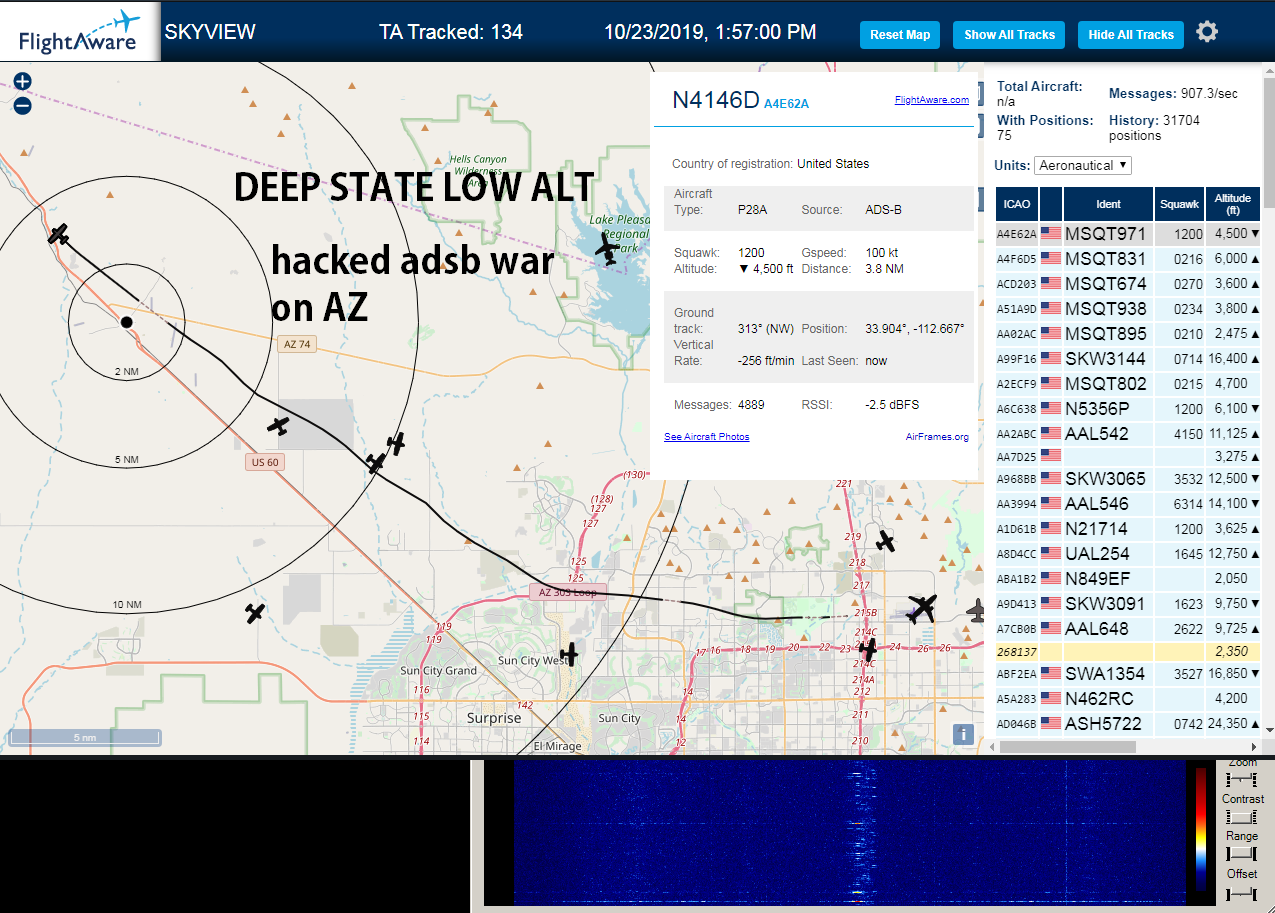Image resolution: width=1275 pixels, height=913 pixels.
Task: Click the waterfall spectrum display
Action: (849, 832)
